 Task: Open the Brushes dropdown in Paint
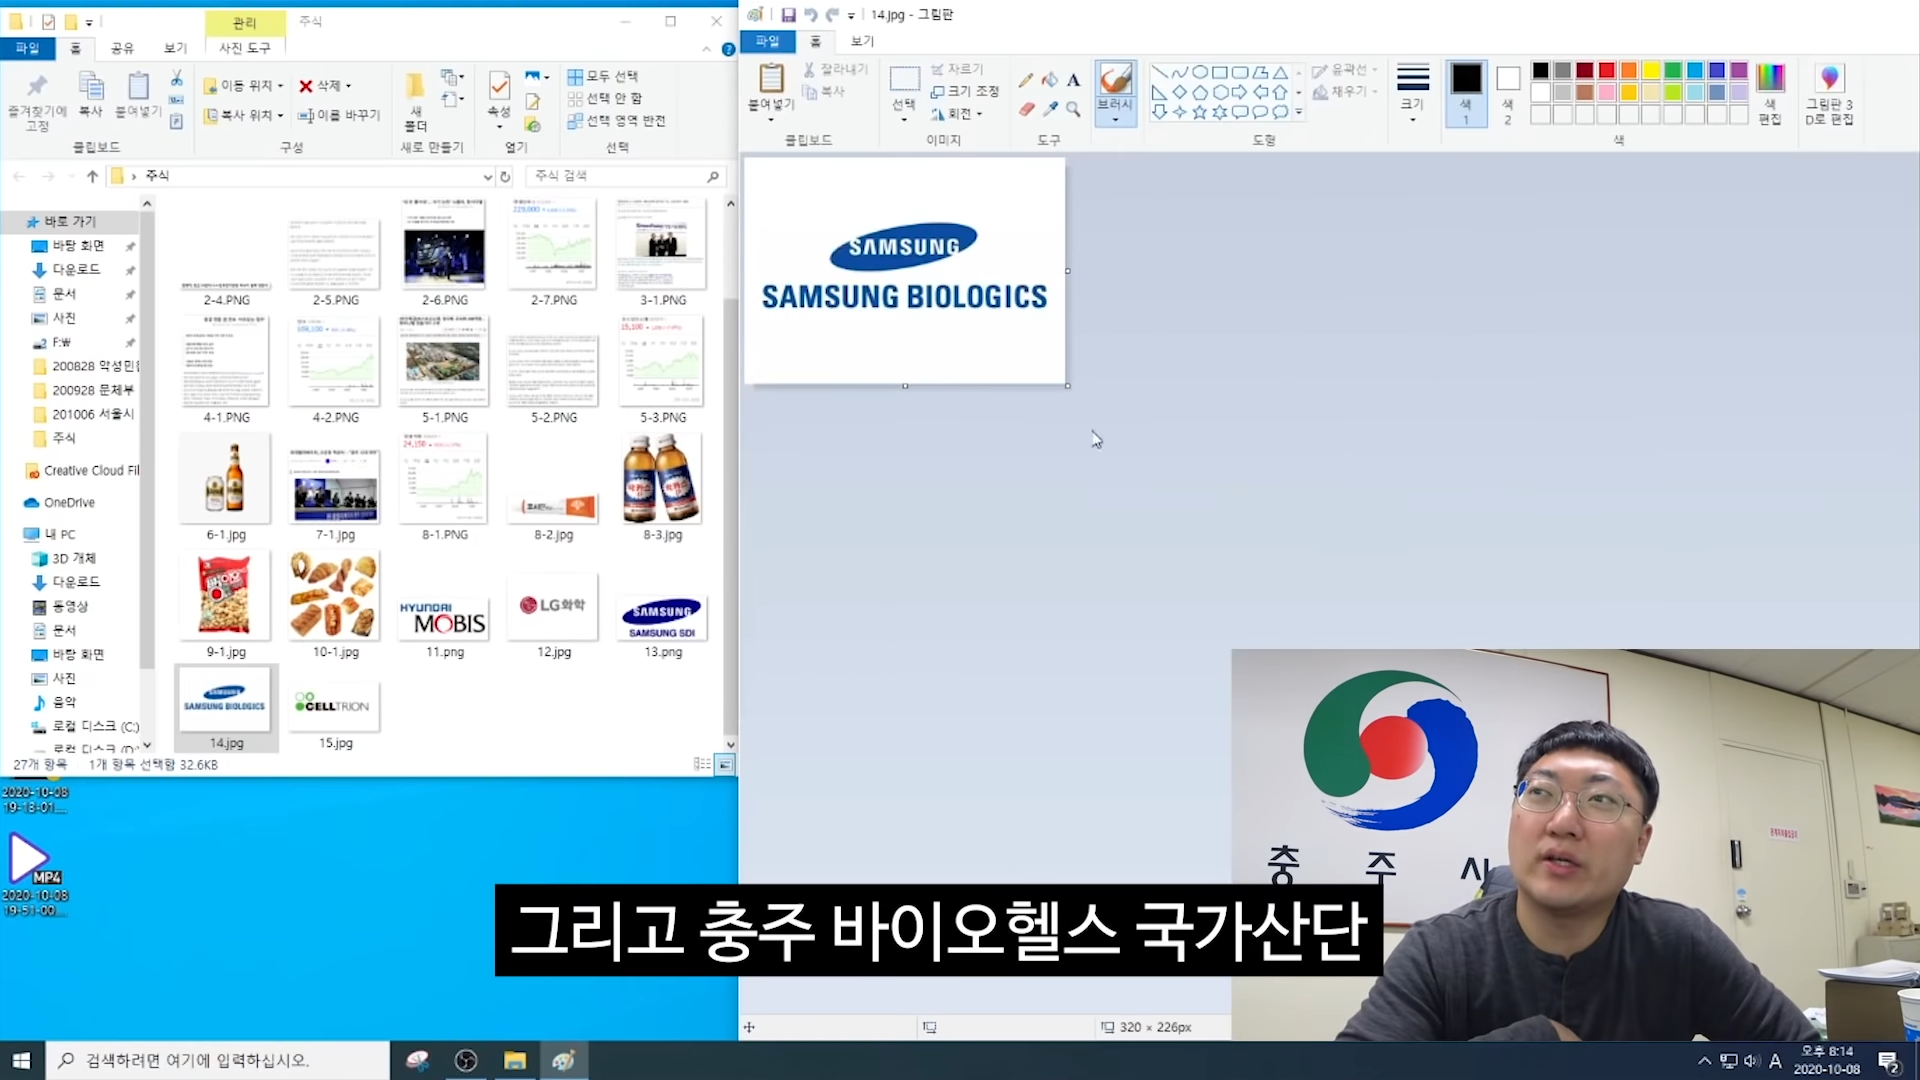[1115, 119]
